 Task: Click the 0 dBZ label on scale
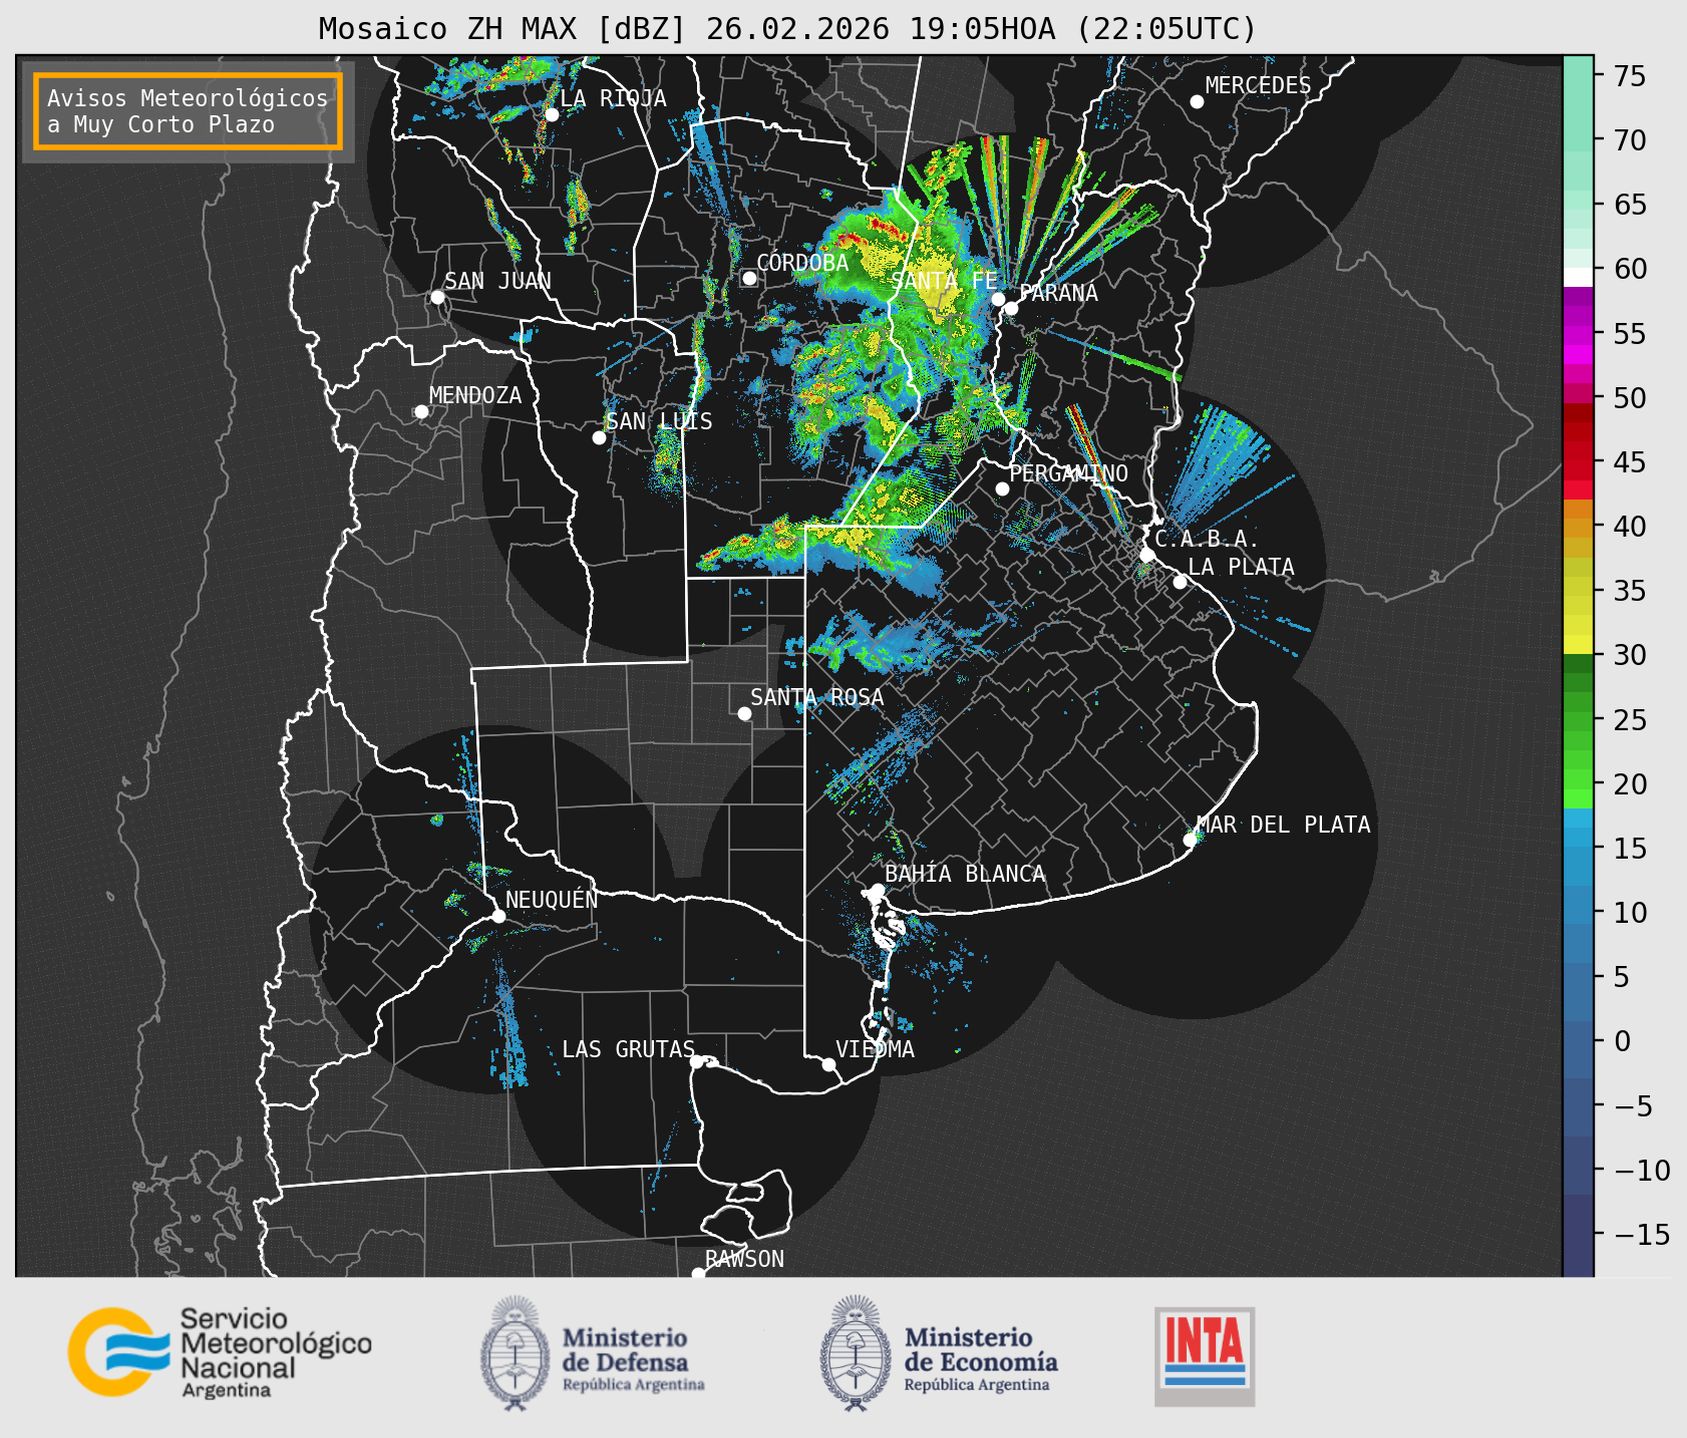tap(1622, 1041)
